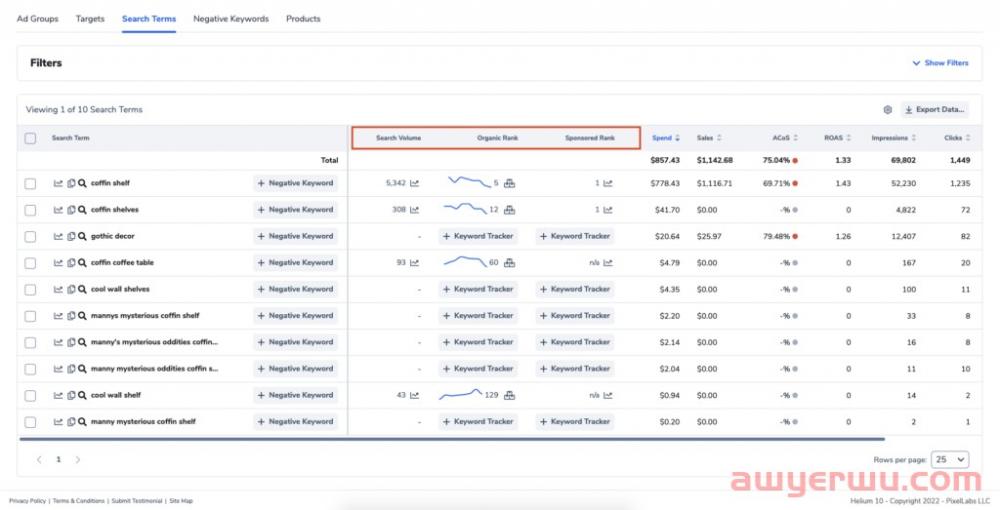Click organic rank icon for coffin coffee table
1000x510 pixels.
(509, 263)
